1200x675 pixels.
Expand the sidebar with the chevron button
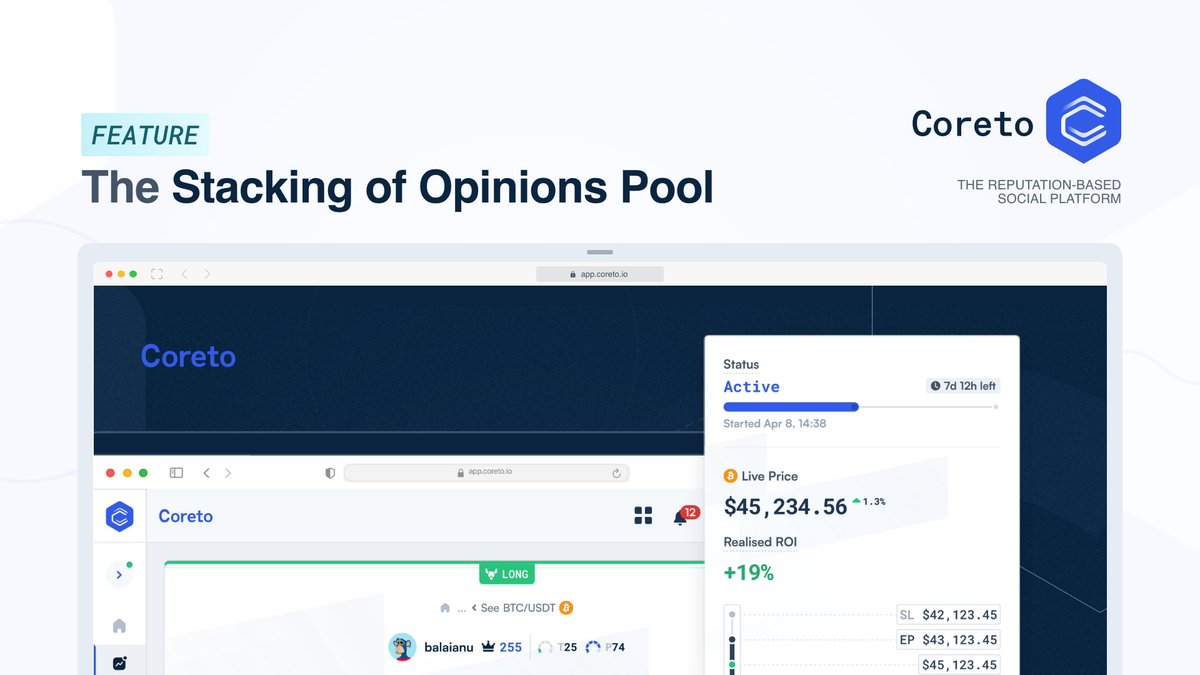coord(119,574)
